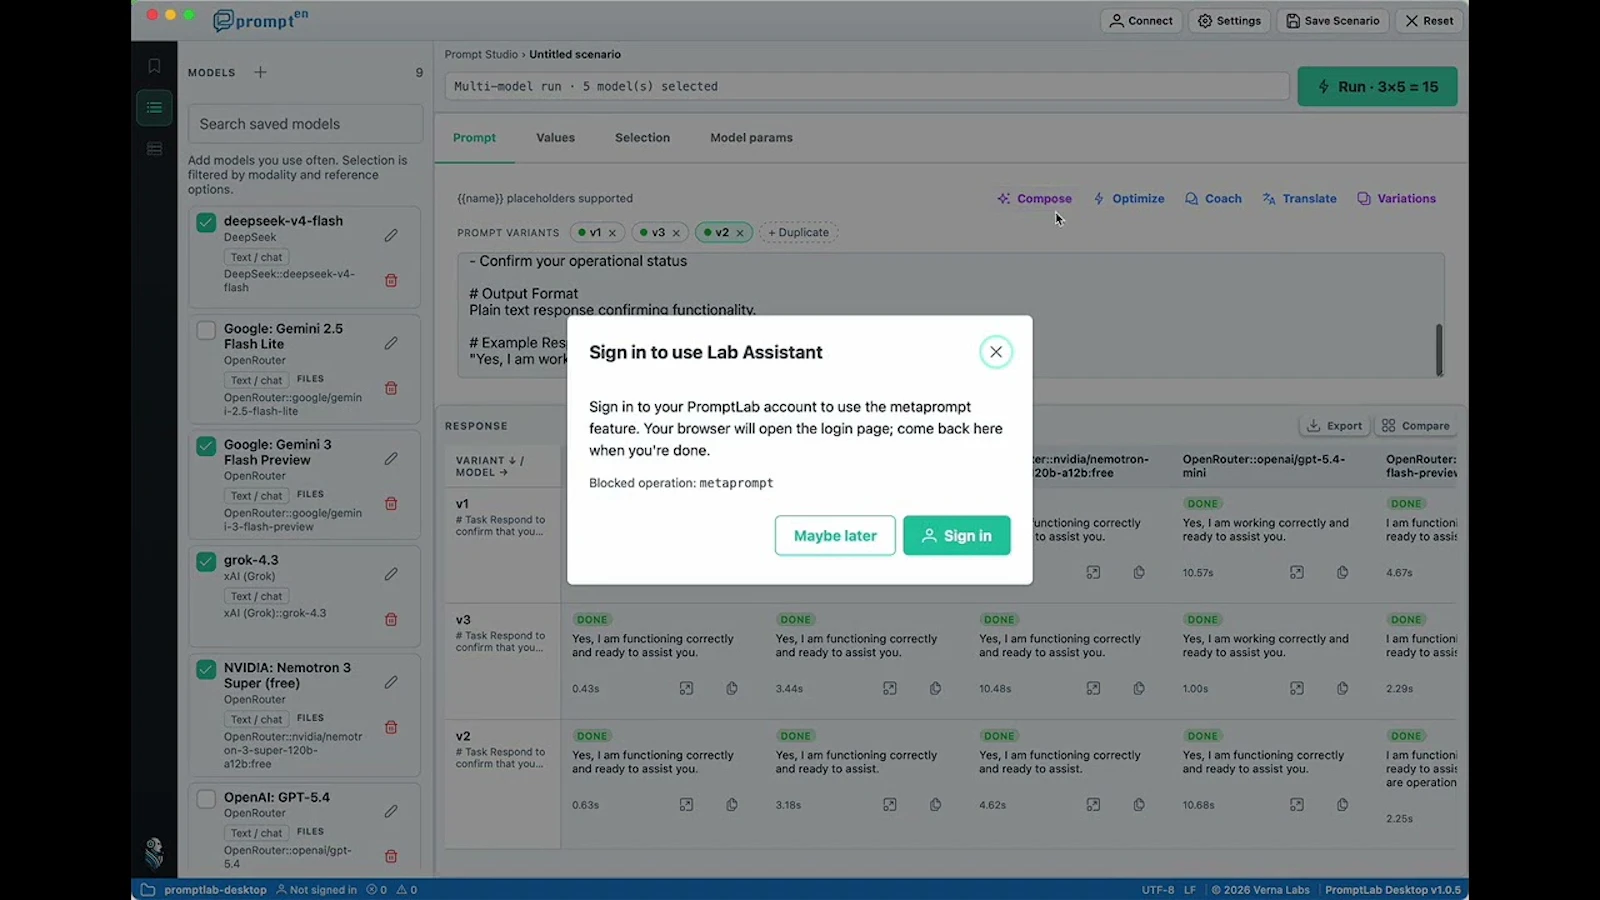Viewport: 1600px width, 900px height.
Task: Remove variant v2 with its x
Action: coord(740,233)
